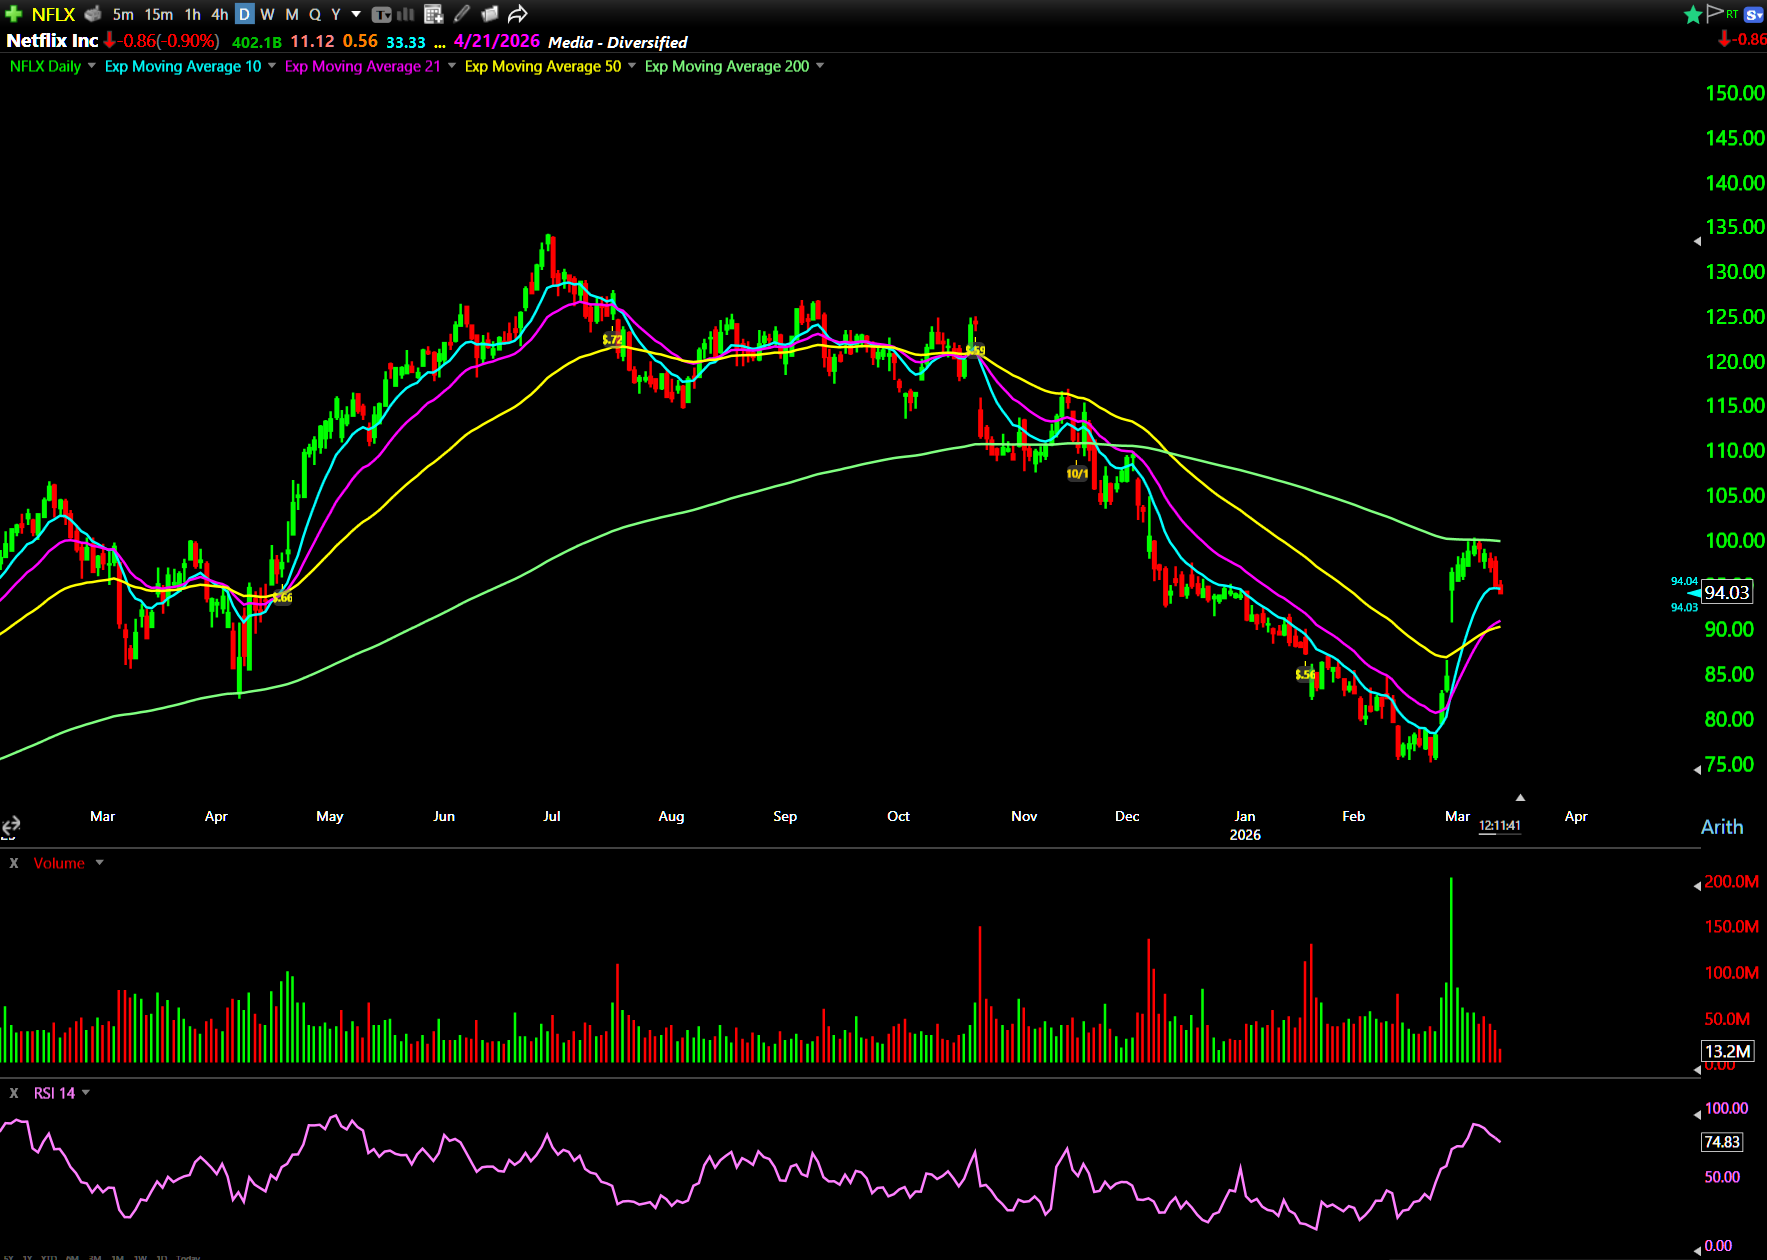
Task: Click the Exp Moving Average 200 label
Action: click(x=726, y=66)
